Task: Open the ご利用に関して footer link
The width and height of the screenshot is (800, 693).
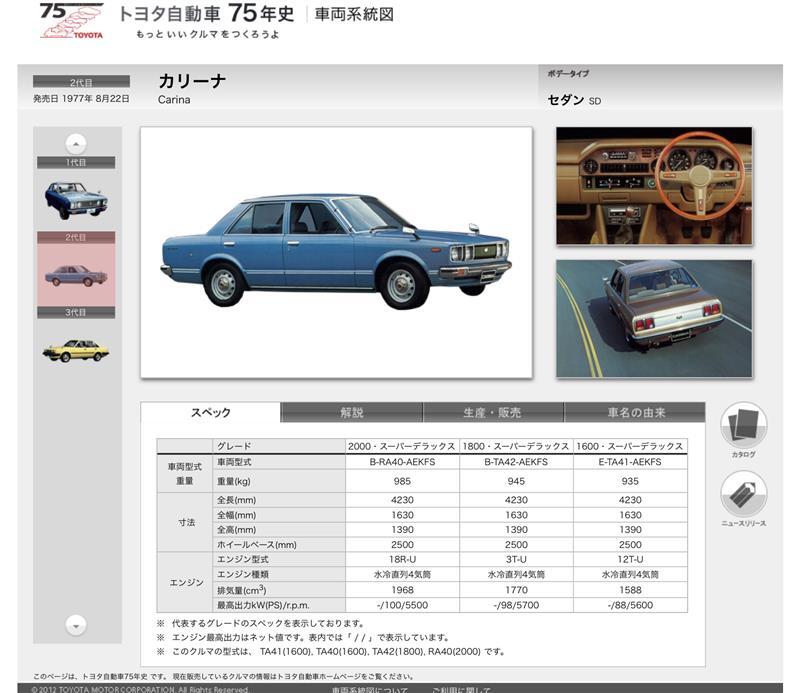Action: [461, 689]
